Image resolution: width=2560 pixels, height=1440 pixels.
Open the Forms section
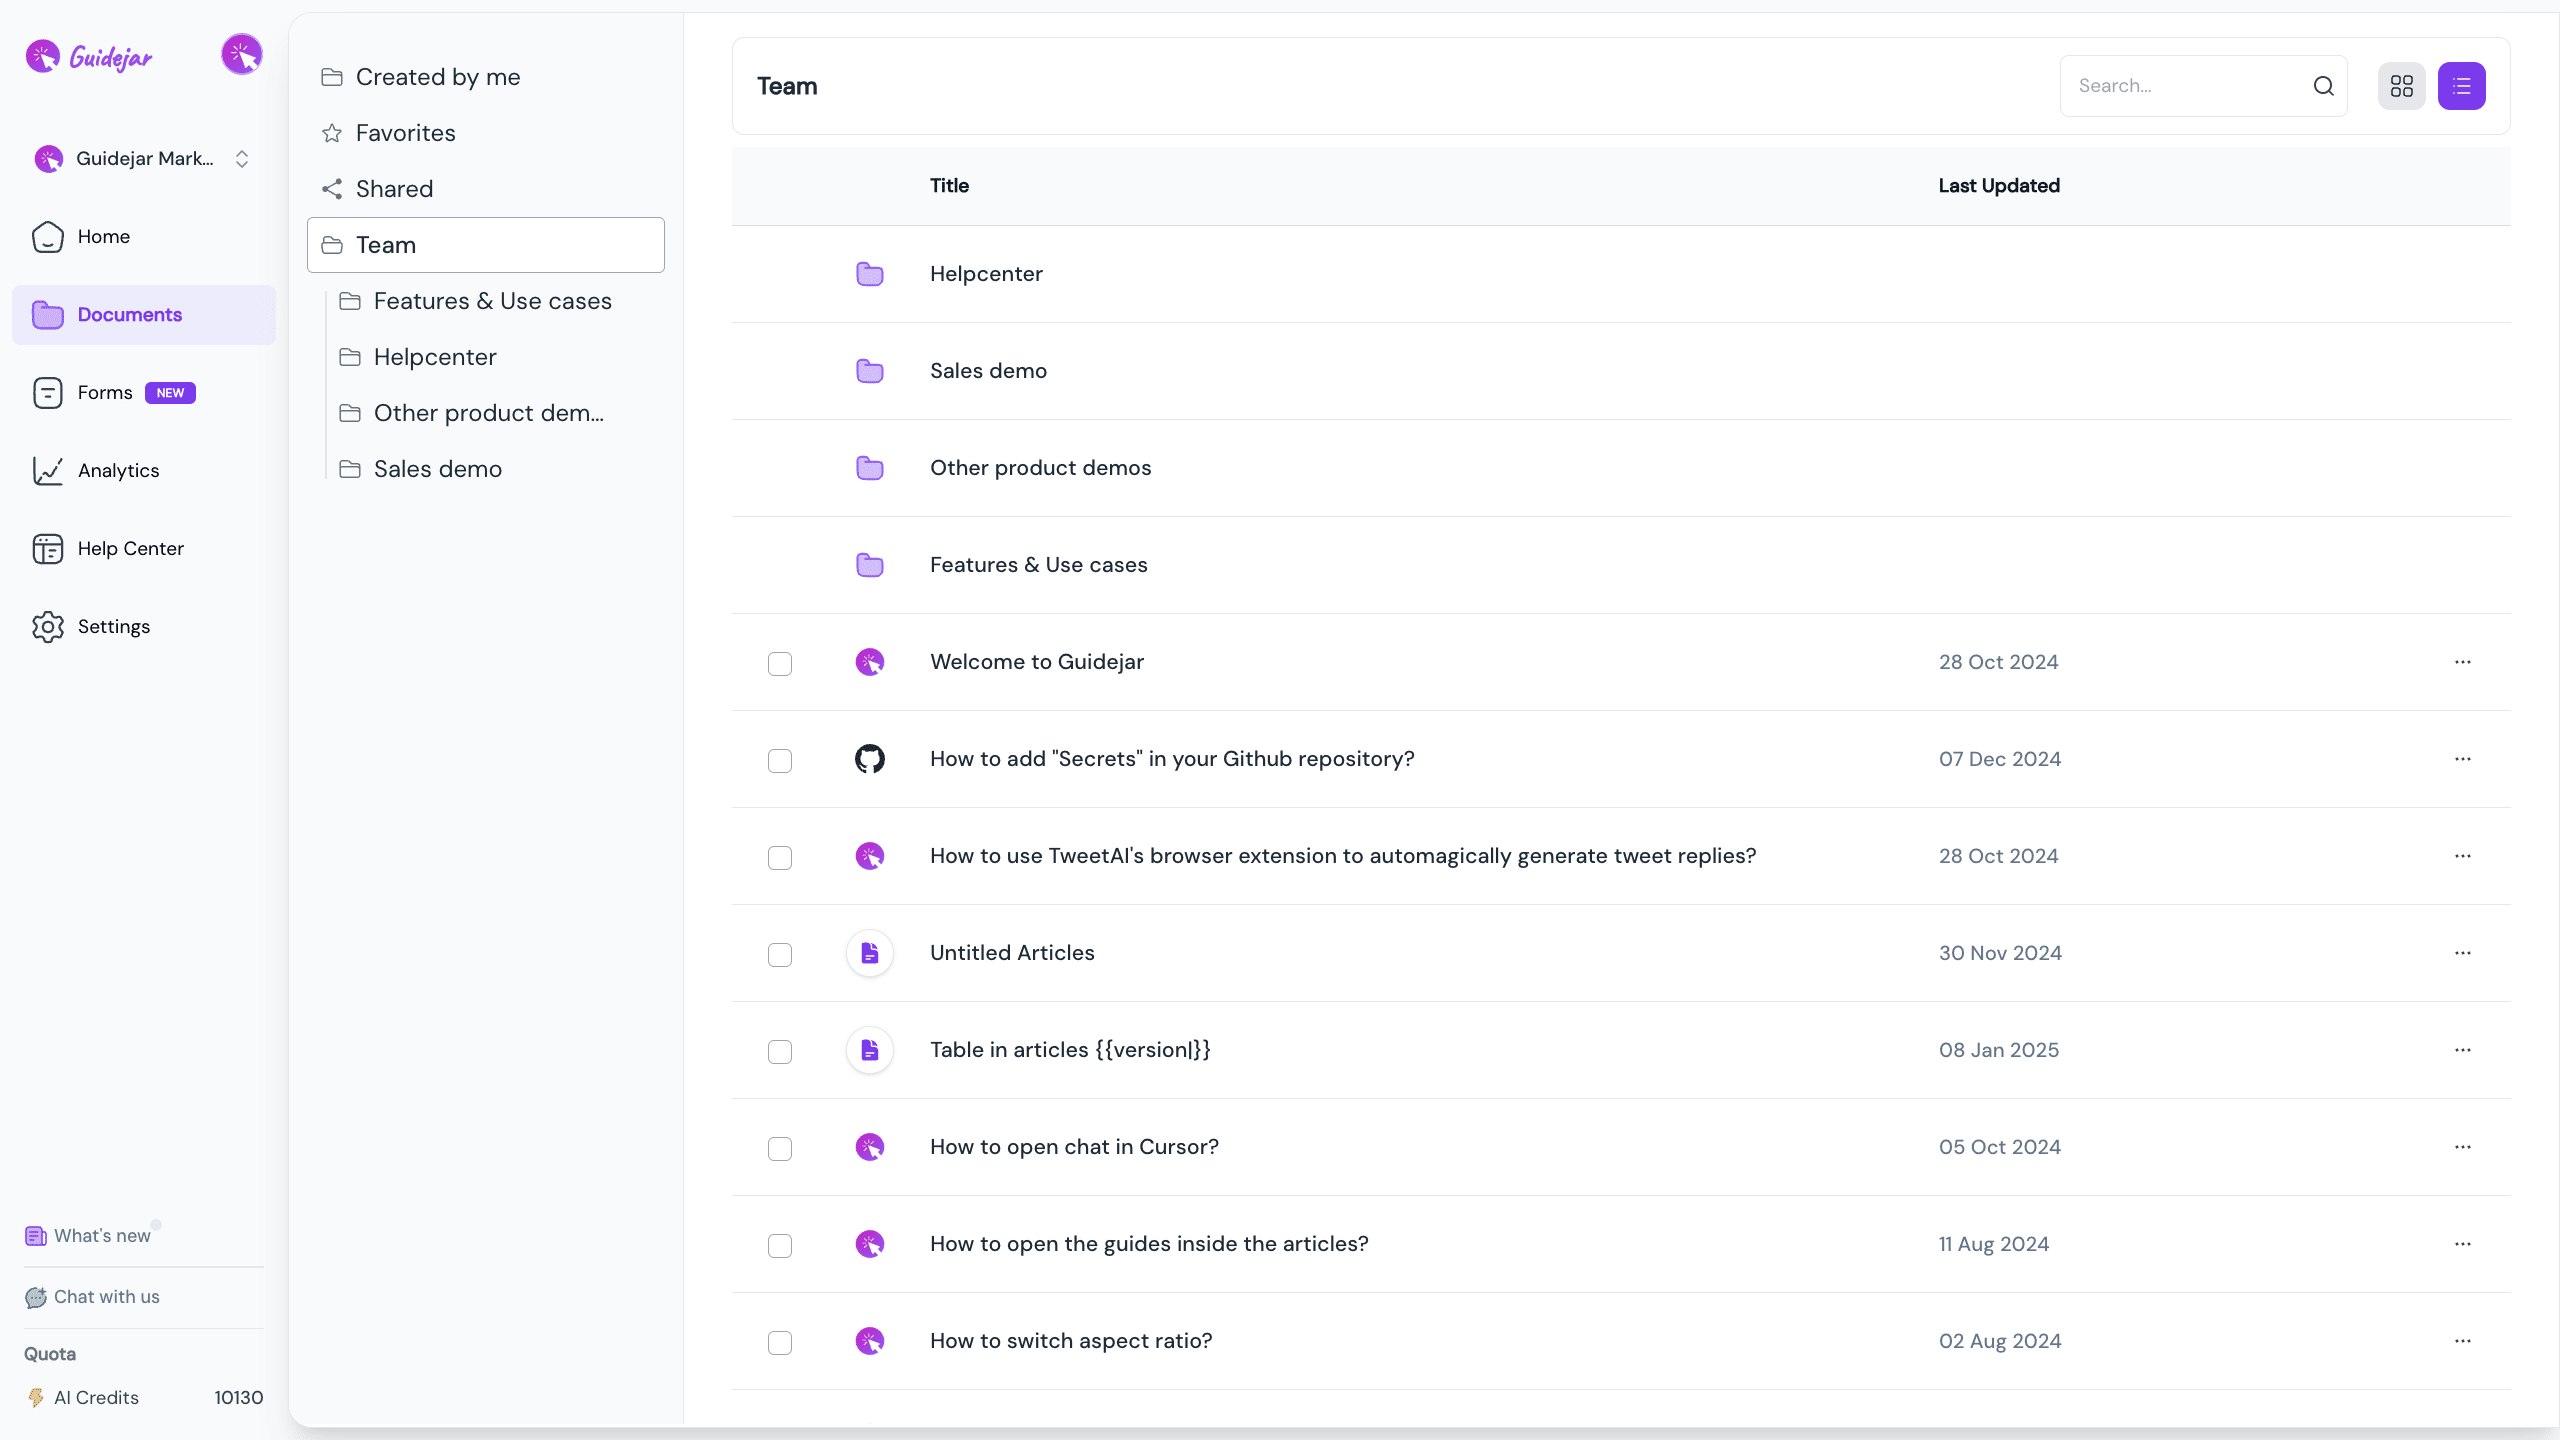pos(105,392)
